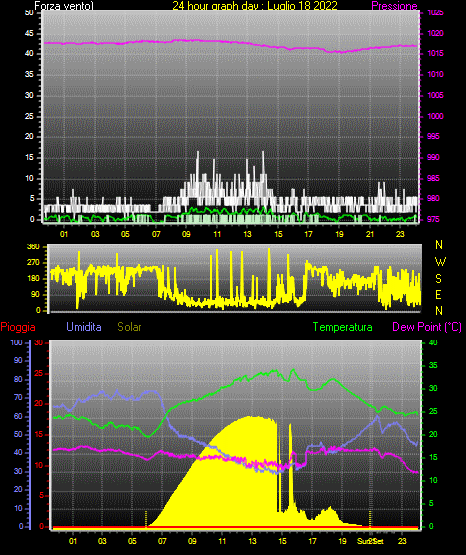Image resolution: width=466 pixels, height=555 pixels.
Task: Click hour 09 on the bottom graph axis
Action: pyautogui.click(x=192, y=541)
